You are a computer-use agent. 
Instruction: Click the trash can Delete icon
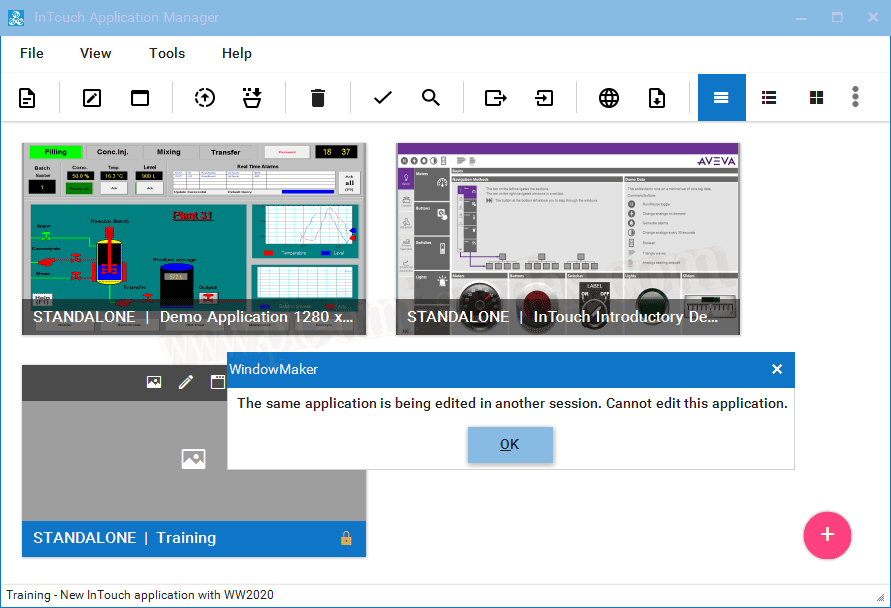318,98
